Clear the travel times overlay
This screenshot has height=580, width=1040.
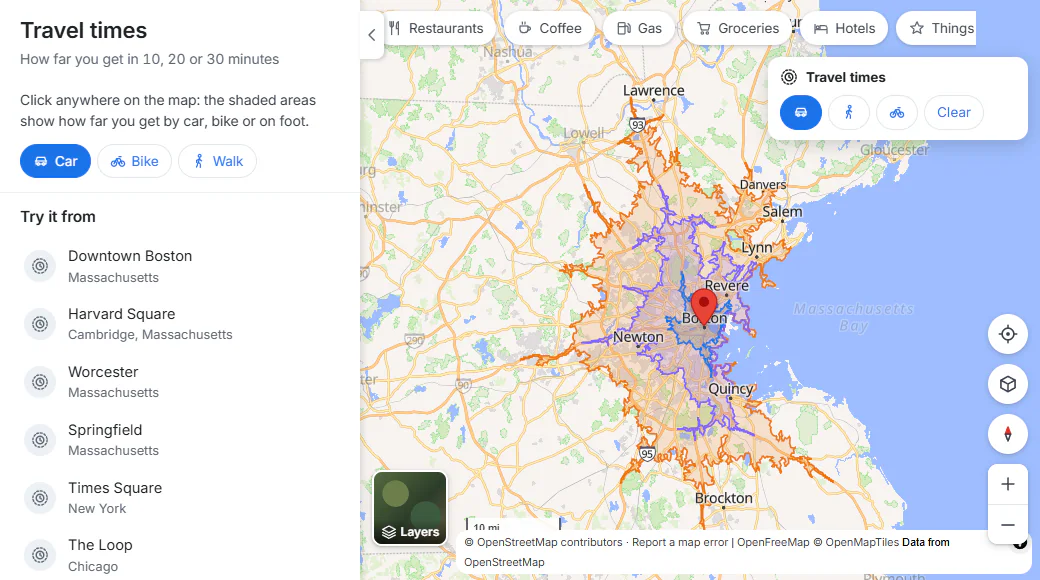coord(954,112)
